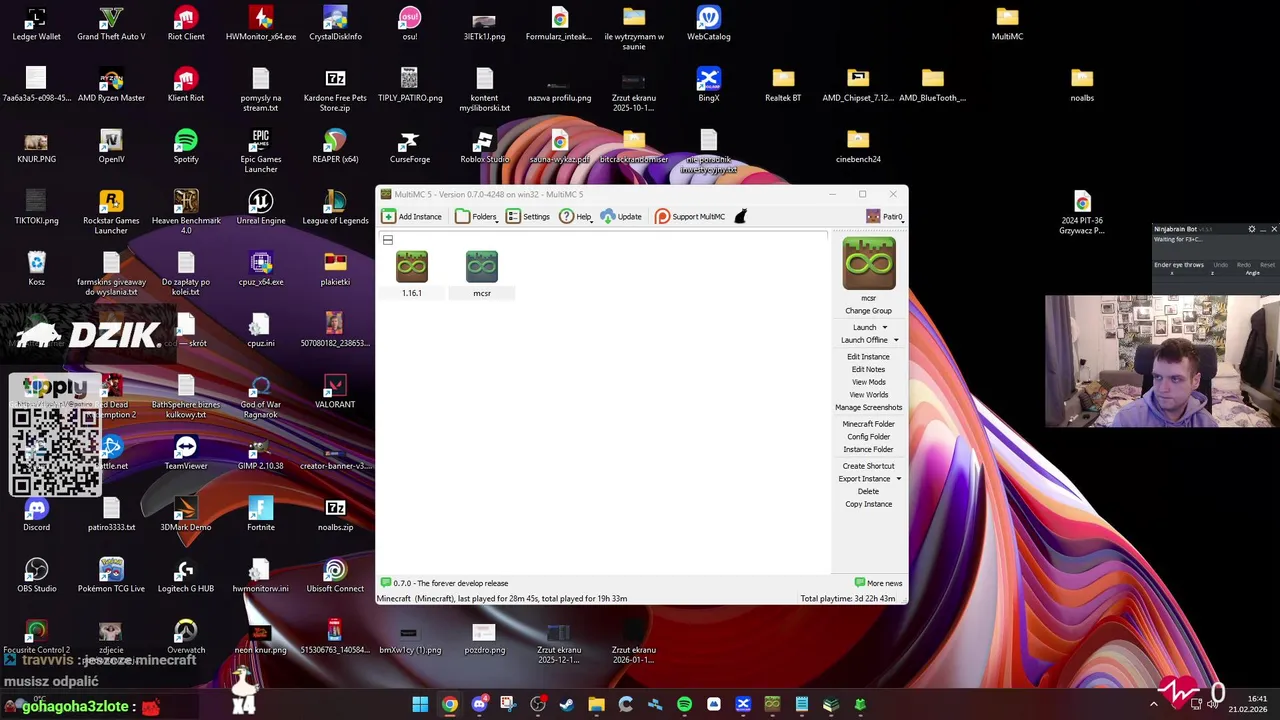Open AMD Ryzen Master desktop icon
This screenshot has width=1280, height=720.
pos(111,86)
